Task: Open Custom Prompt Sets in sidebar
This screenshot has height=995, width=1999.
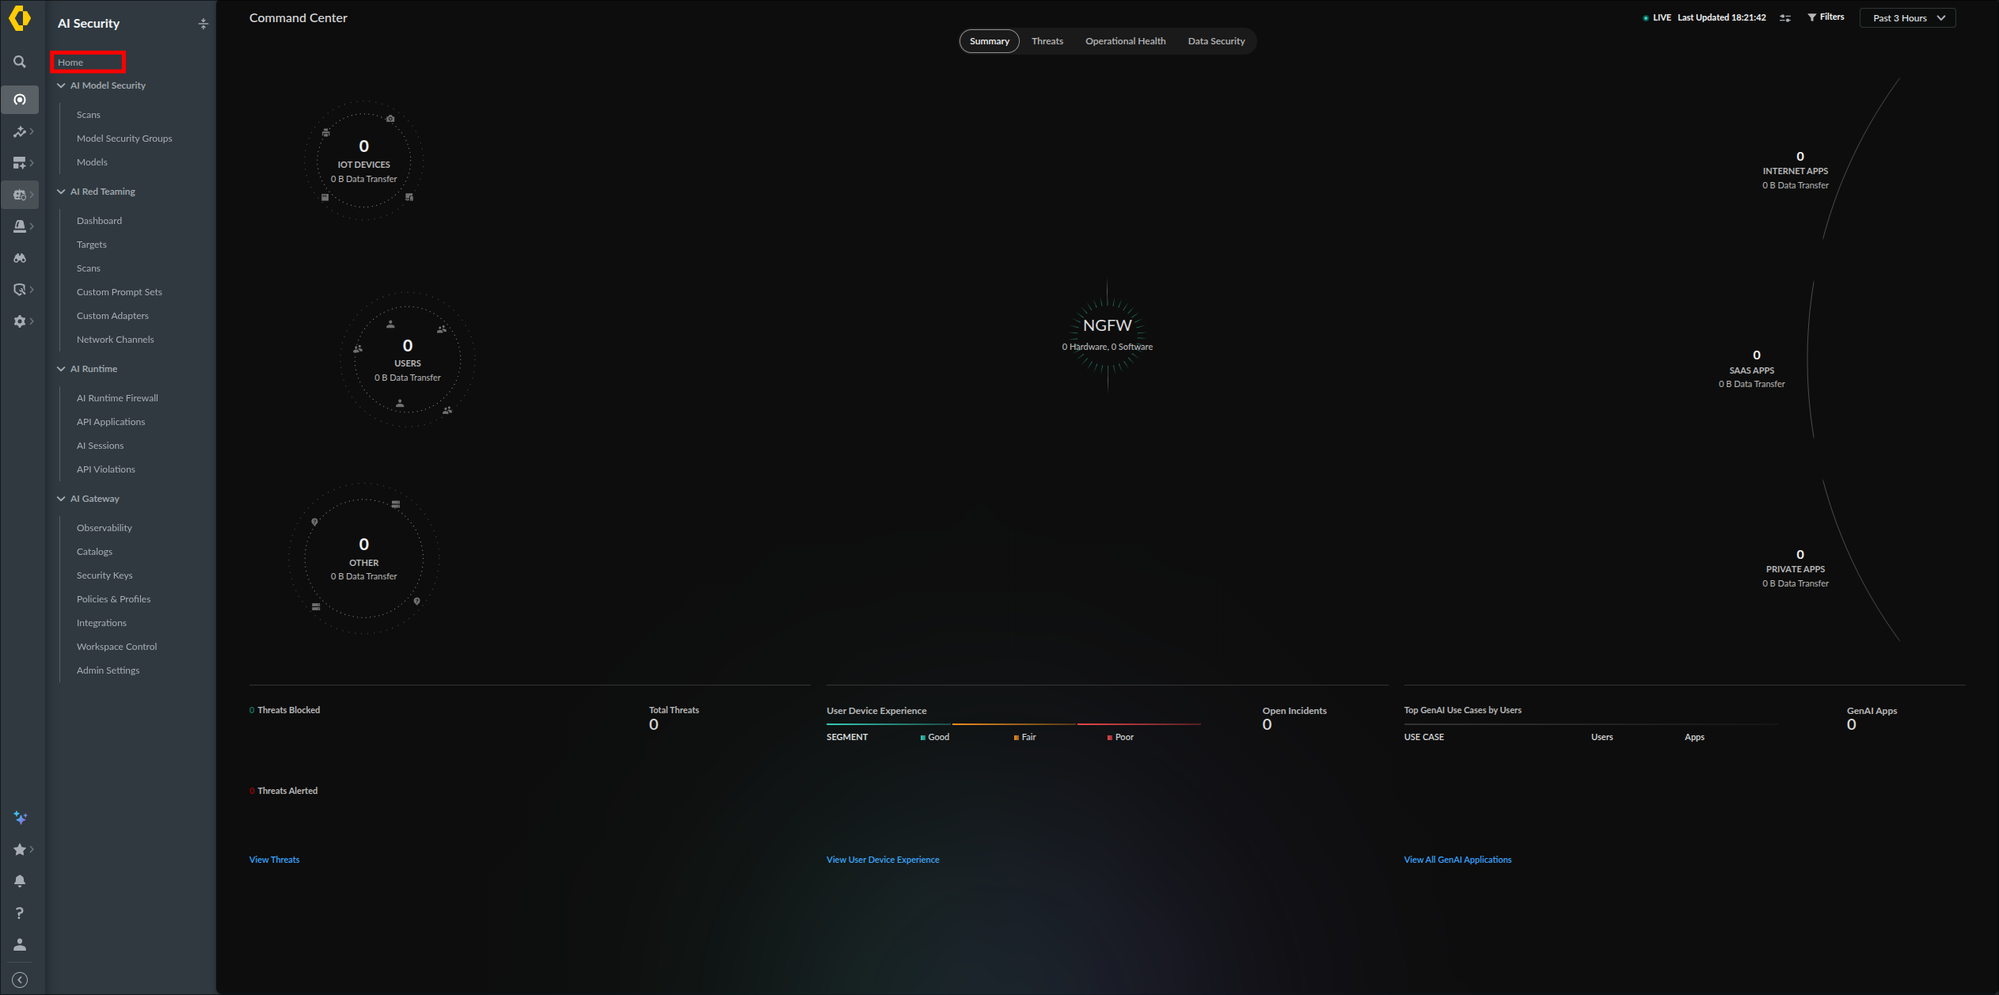Action: (x=119, y=292)
